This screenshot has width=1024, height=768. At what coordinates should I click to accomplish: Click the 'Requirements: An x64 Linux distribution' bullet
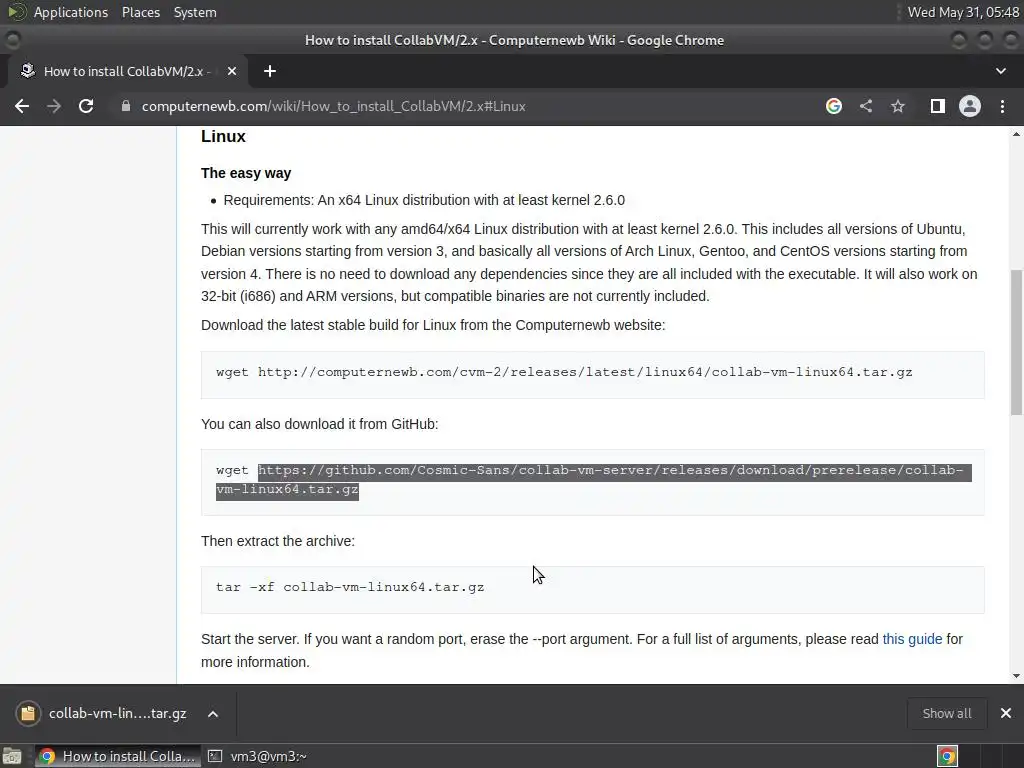(424, 200)
